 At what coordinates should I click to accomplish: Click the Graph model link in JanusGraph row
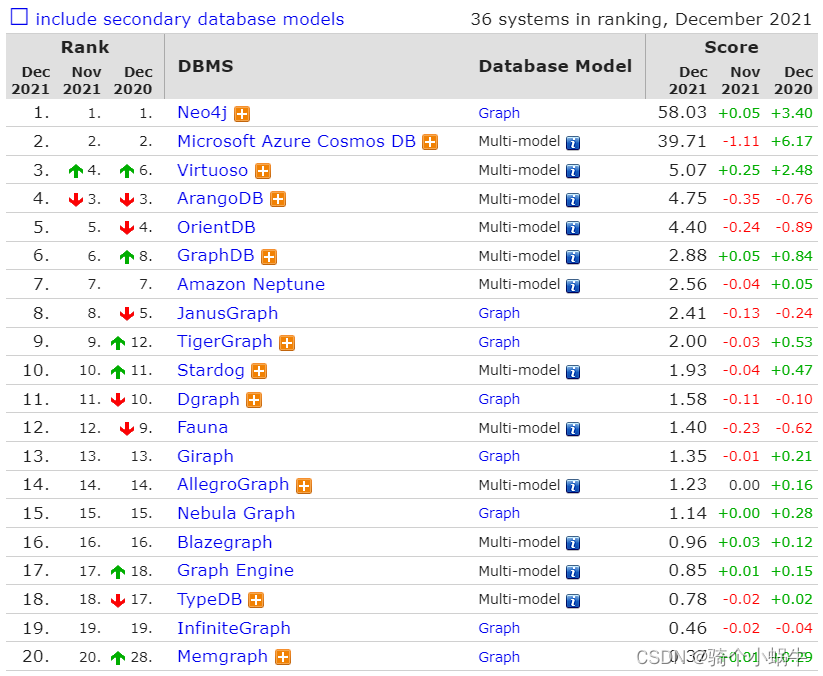[x=499, y=313]
